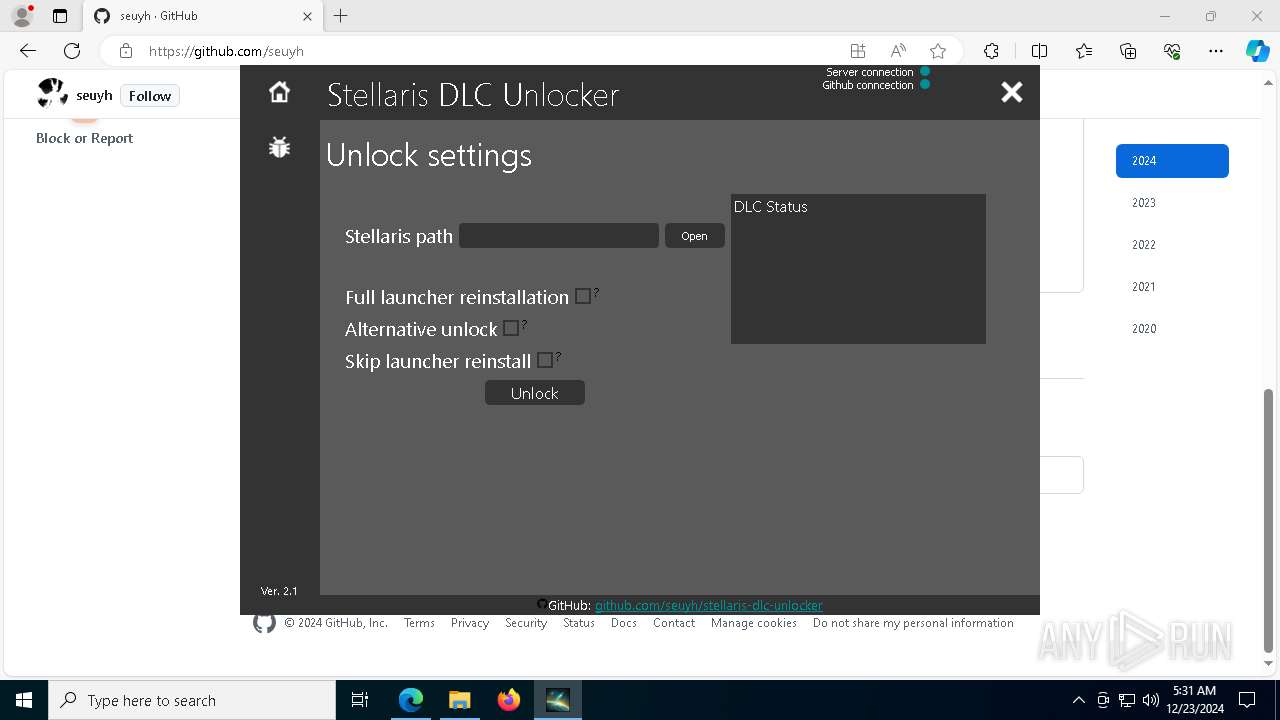Click the Manage cookies footer link
Image resolution: width=1280 pixels, height=720 pixels.
pyautogui.click(x=754, y=623)
